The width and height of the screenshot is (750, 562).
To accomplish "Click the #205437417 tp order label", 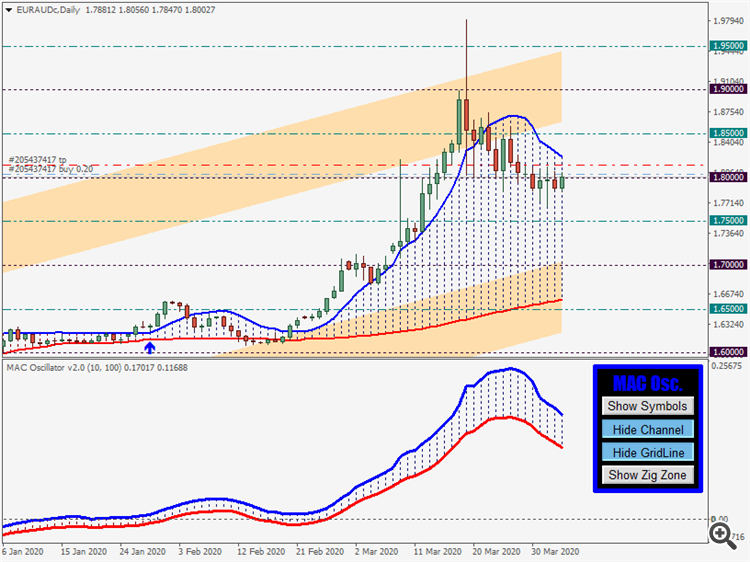I will [x=37, y=160].
